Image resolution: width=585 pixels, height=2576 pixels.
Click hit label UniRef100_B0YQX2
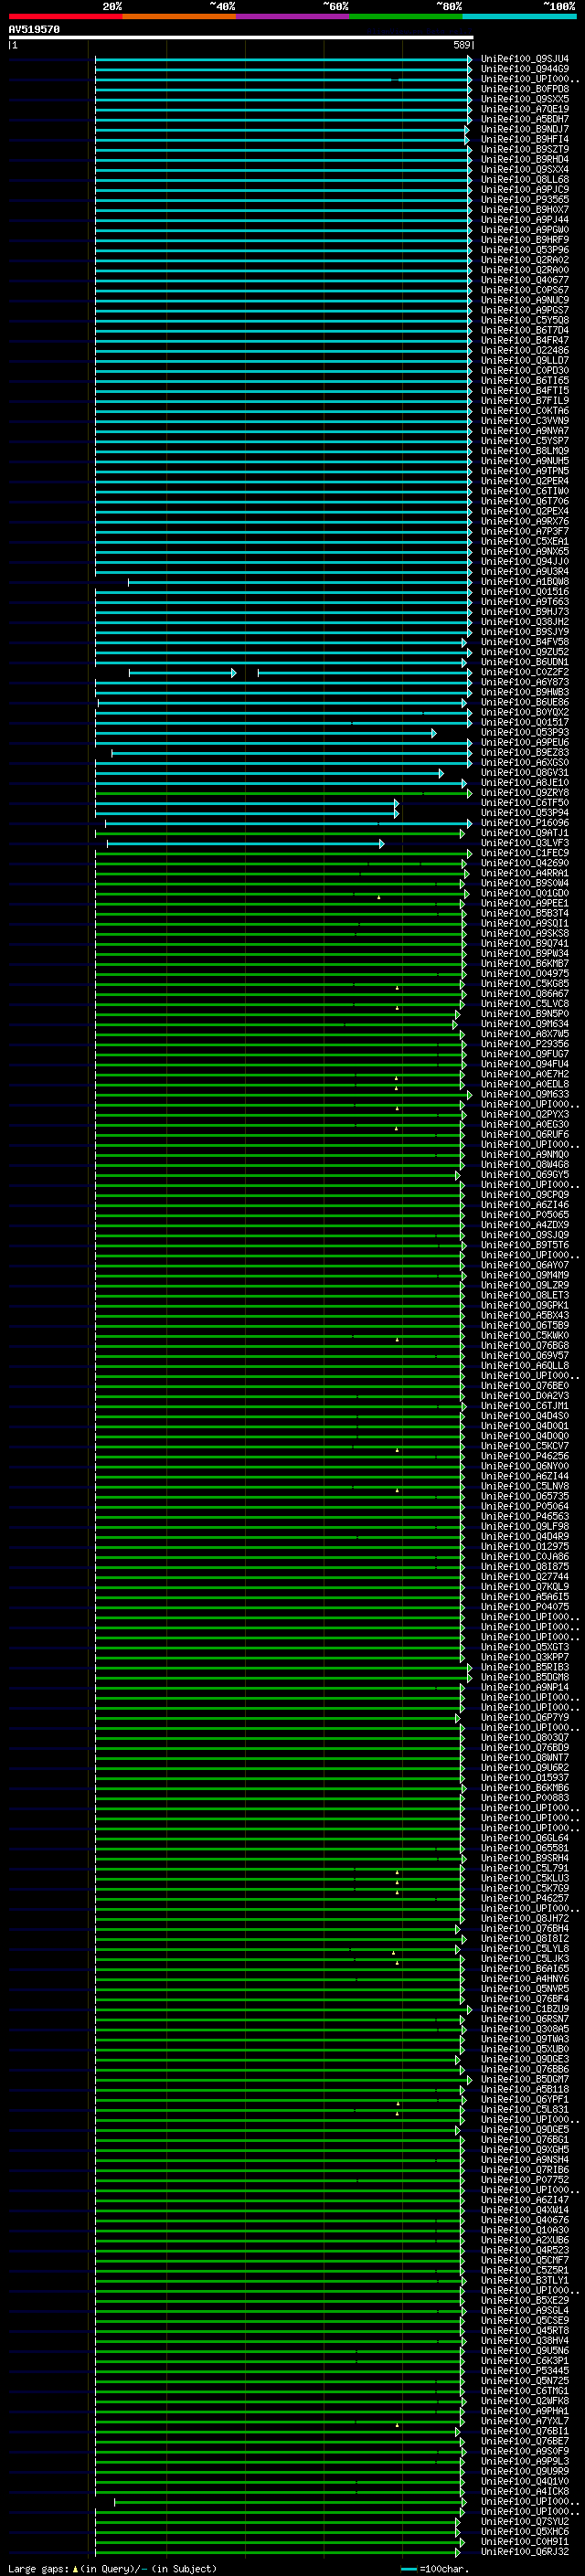pyautogui.click(x=525, y=713)
